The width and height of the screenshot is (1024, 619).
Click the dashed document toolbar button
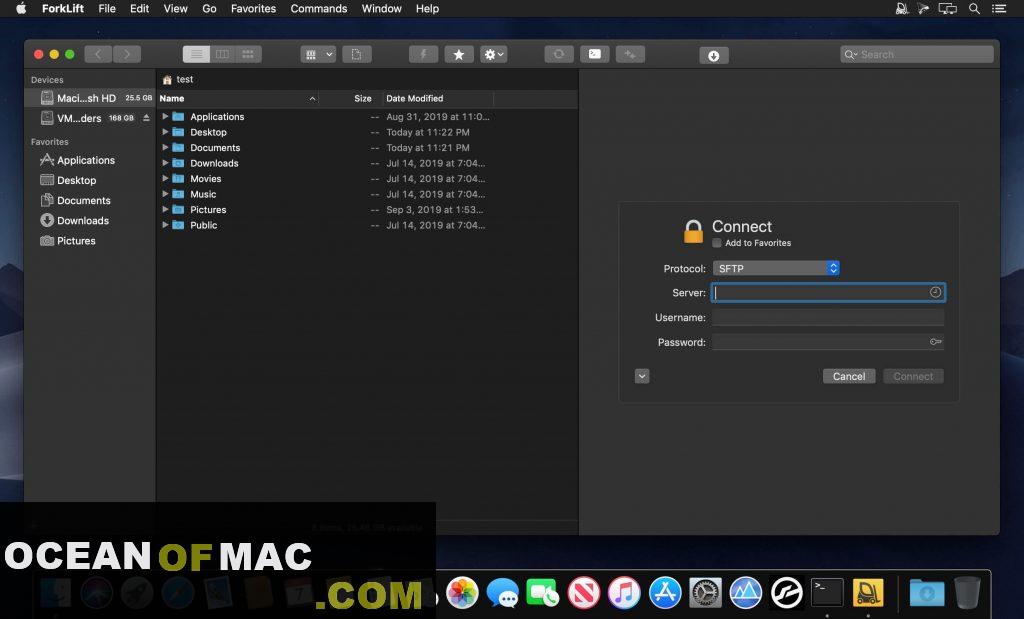(x=357, y=54)
